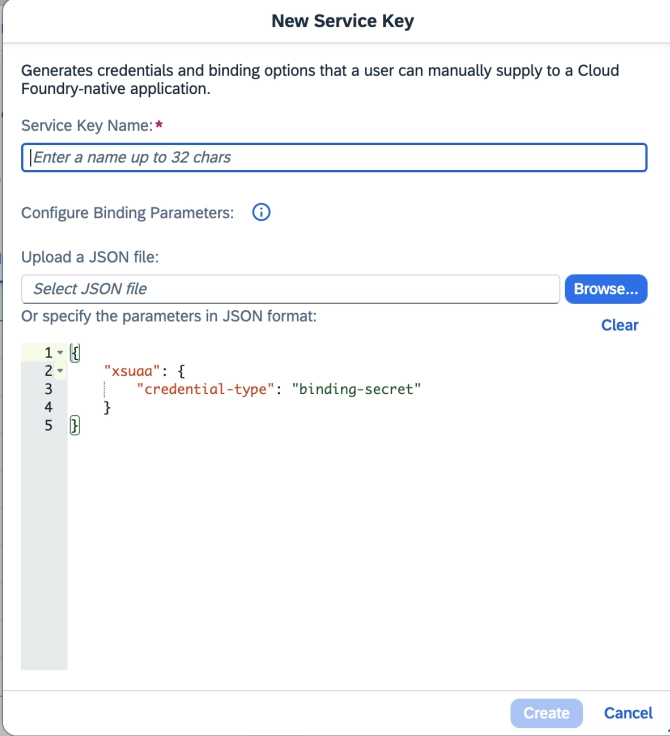The height and width of the screenshot is (736, 670).
Task: Open the Configure Binding Parameters info icon
Action: (262, 213)
